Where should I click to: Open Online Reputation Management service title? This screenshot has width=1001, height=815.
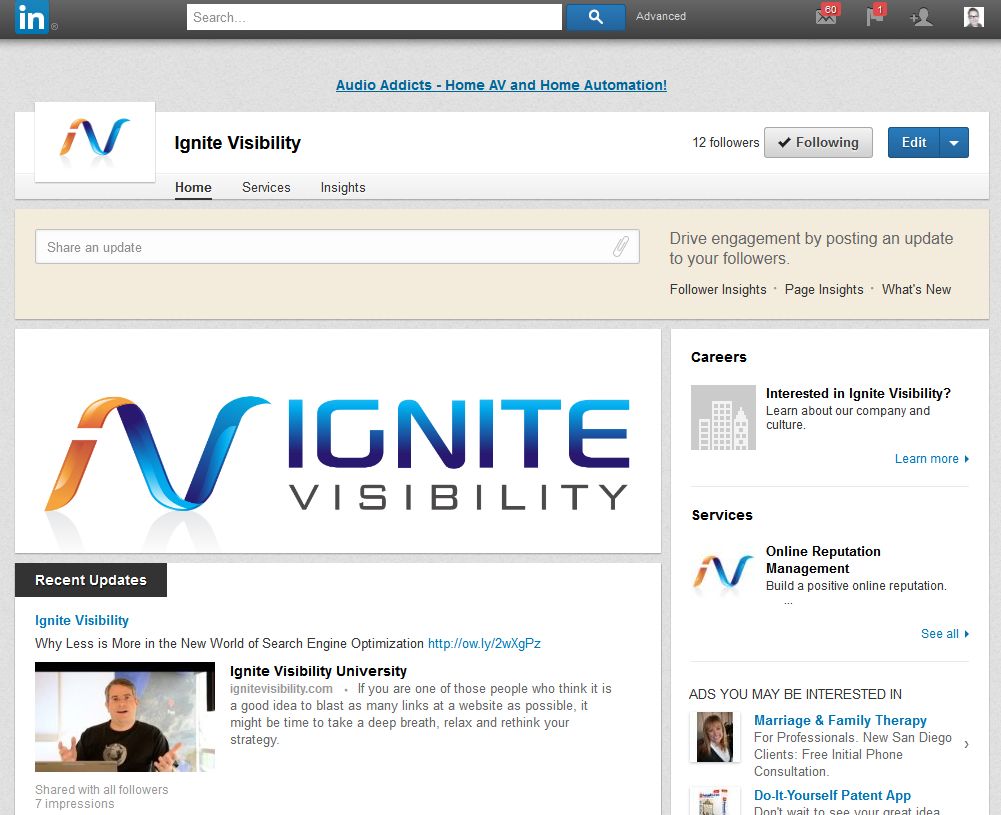(823, 560)
